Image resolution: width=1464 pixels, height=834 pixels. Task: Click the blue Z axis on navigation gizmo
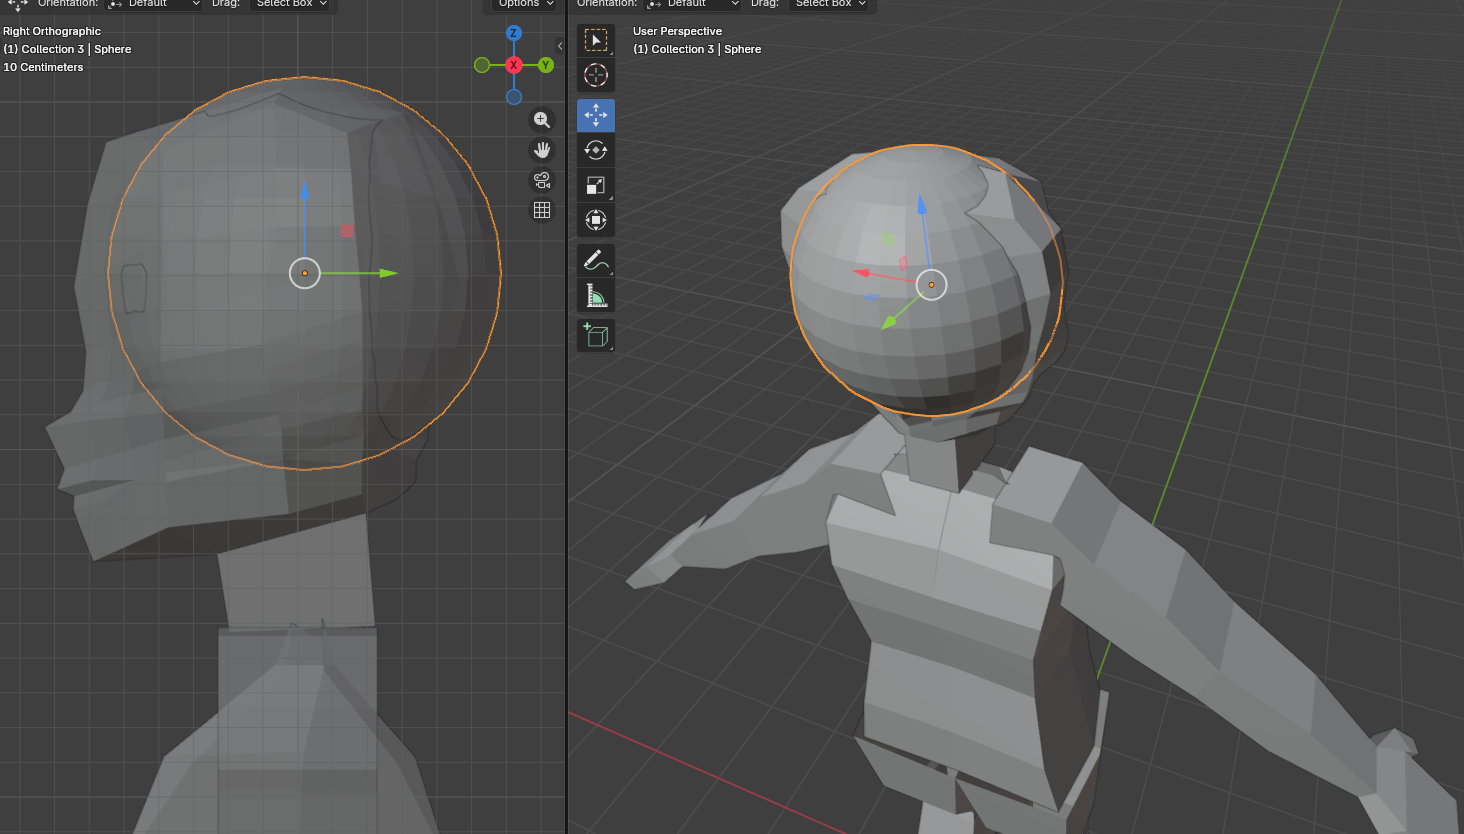pos(514,33)
